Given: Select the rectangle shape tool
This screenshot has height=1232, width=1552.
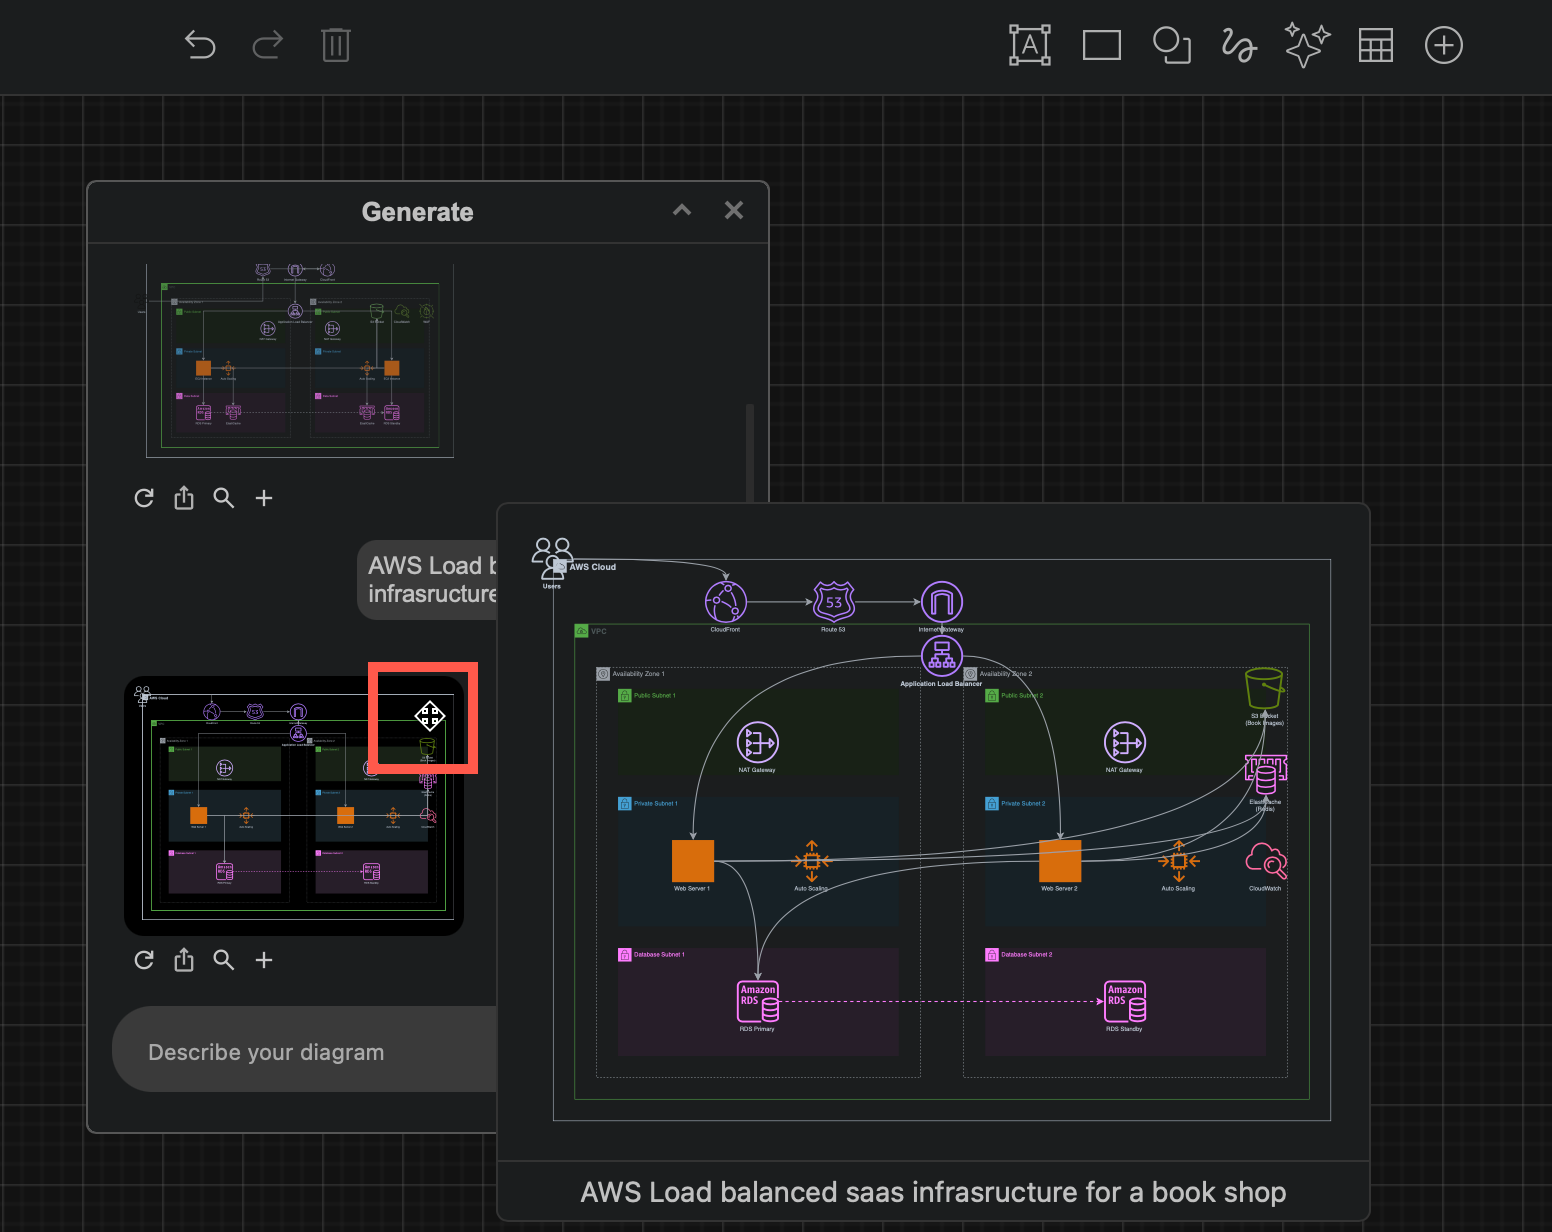Looking at the screenshot, I should (x=1101, y=44).
